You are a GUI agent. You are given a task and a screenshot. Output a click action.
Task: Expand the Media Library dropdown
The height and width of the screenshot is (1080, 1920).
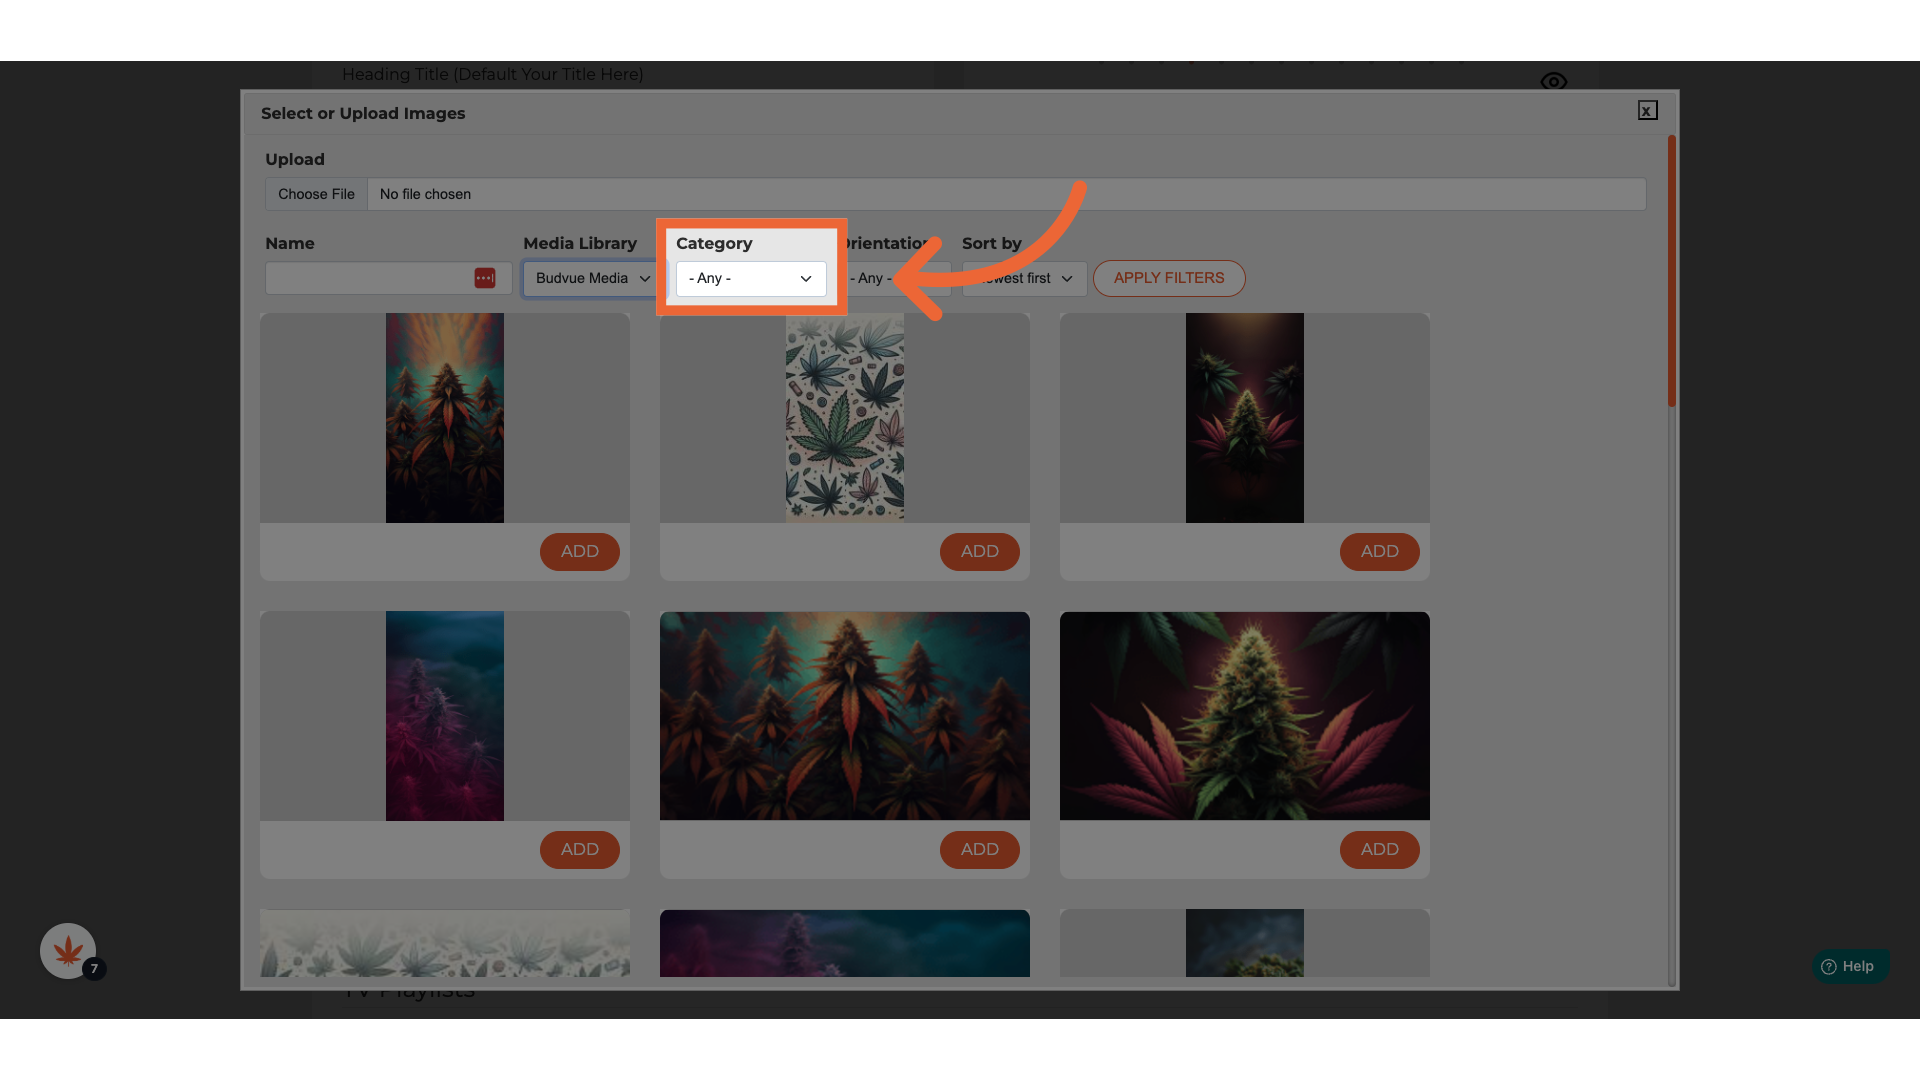click(591, 278)
